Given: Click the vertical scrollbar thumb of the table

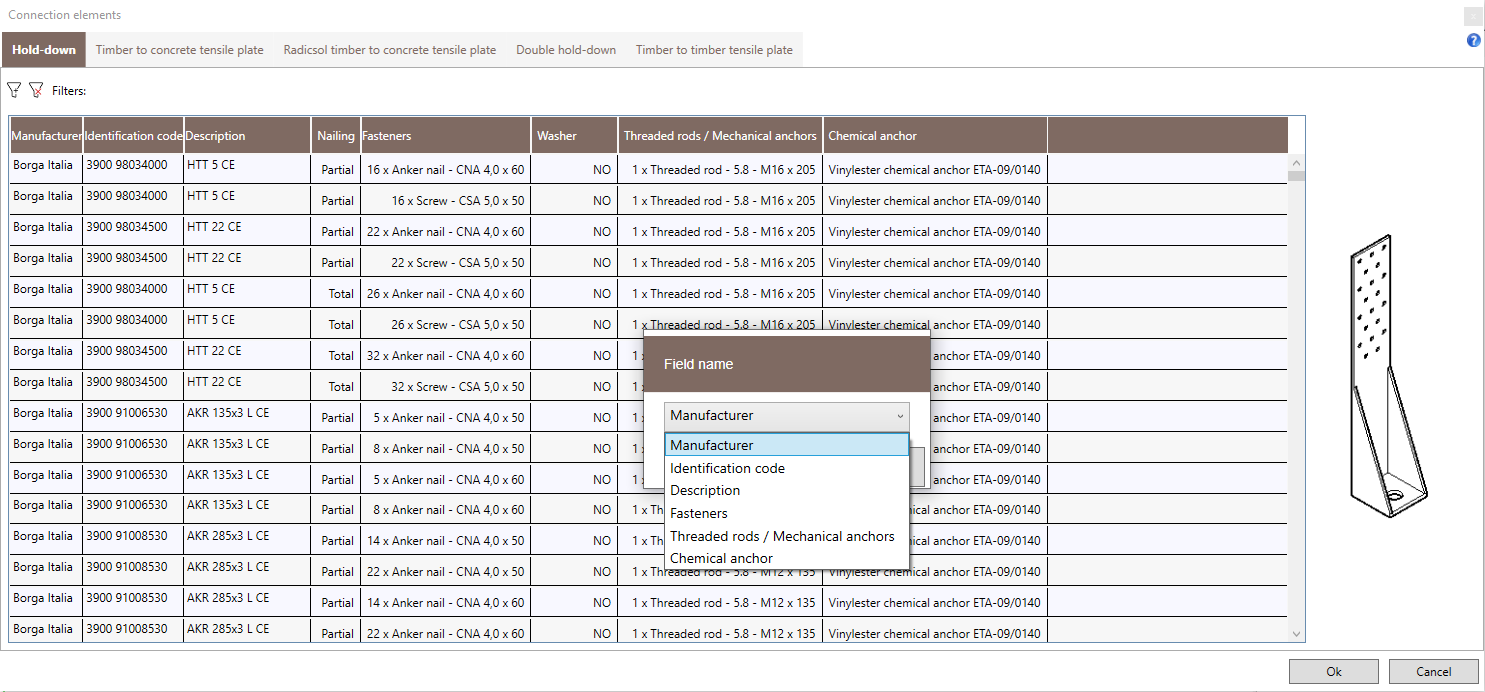Looking at the screenshot, I should click(1297, 176).
